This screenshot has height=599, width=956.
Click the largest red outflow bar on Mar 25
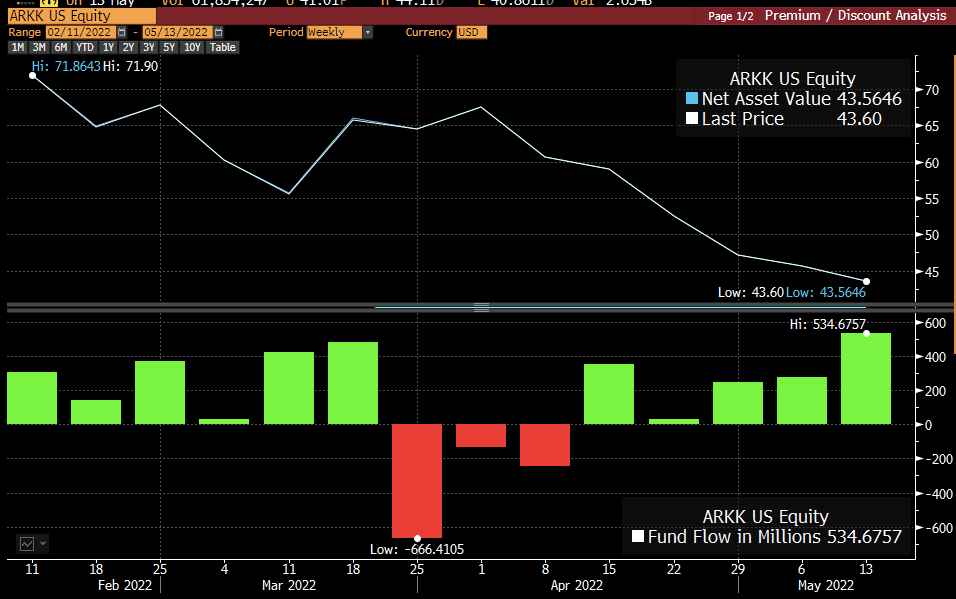417,481
